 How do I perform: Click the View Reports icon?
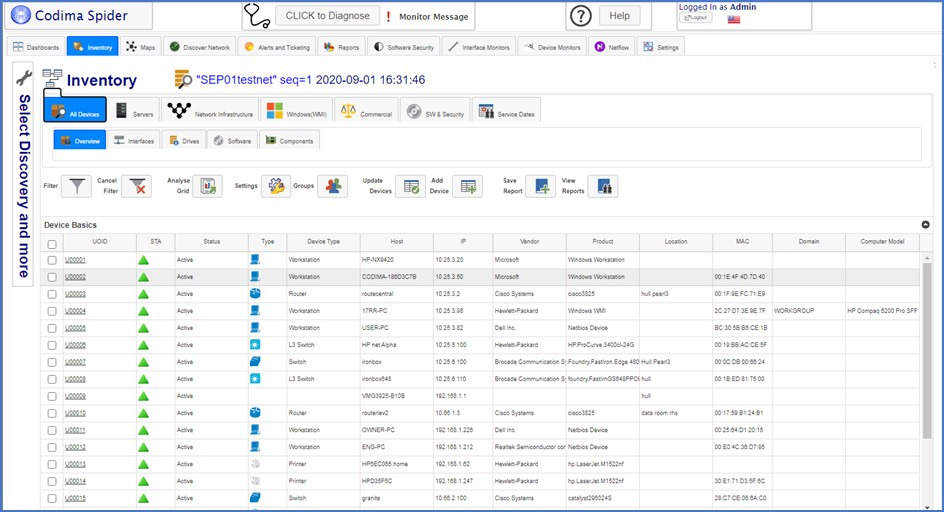coord(603,186)
